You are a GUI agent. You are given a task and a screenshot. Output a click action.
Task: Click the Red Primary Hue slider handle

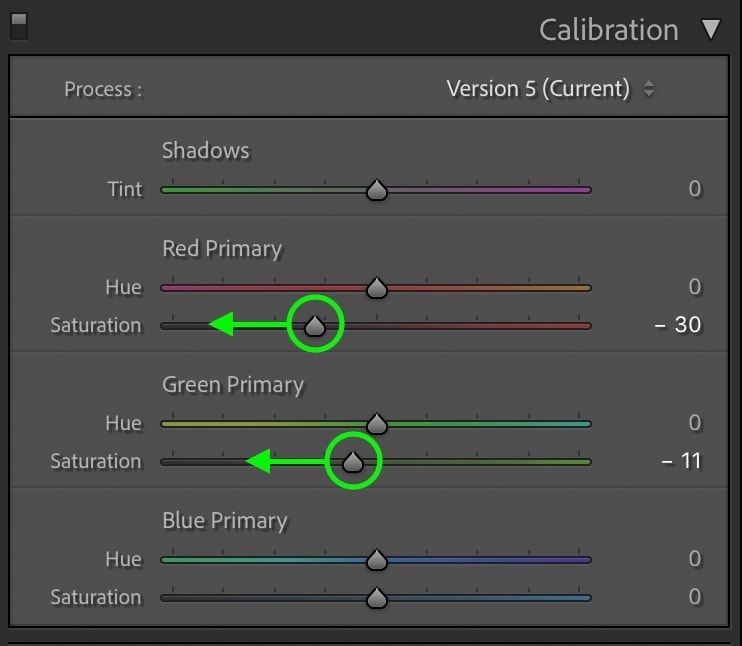[x=377, y=288]
